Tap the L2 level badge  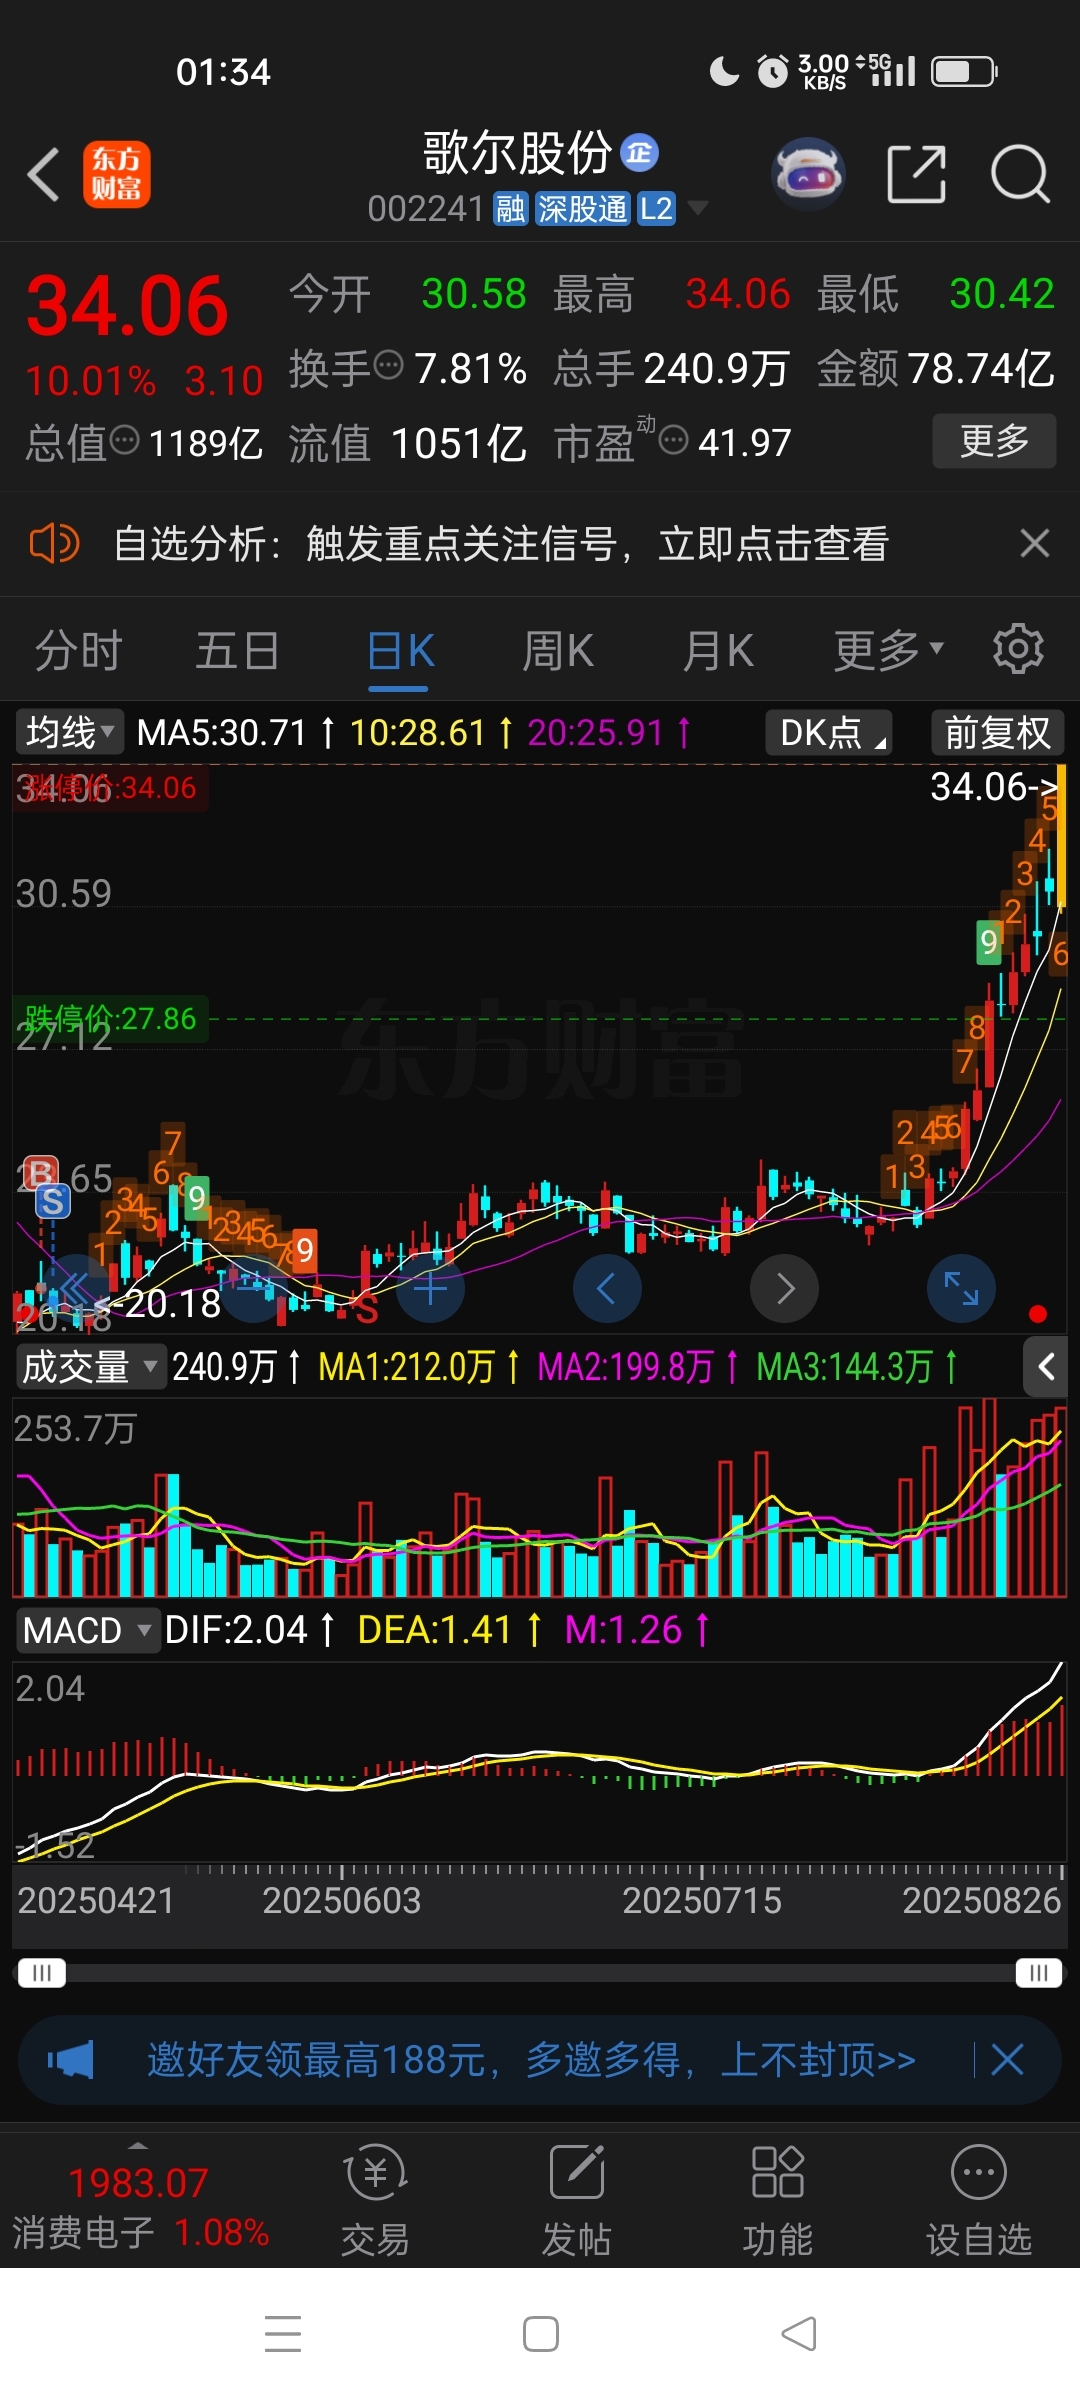656,209
